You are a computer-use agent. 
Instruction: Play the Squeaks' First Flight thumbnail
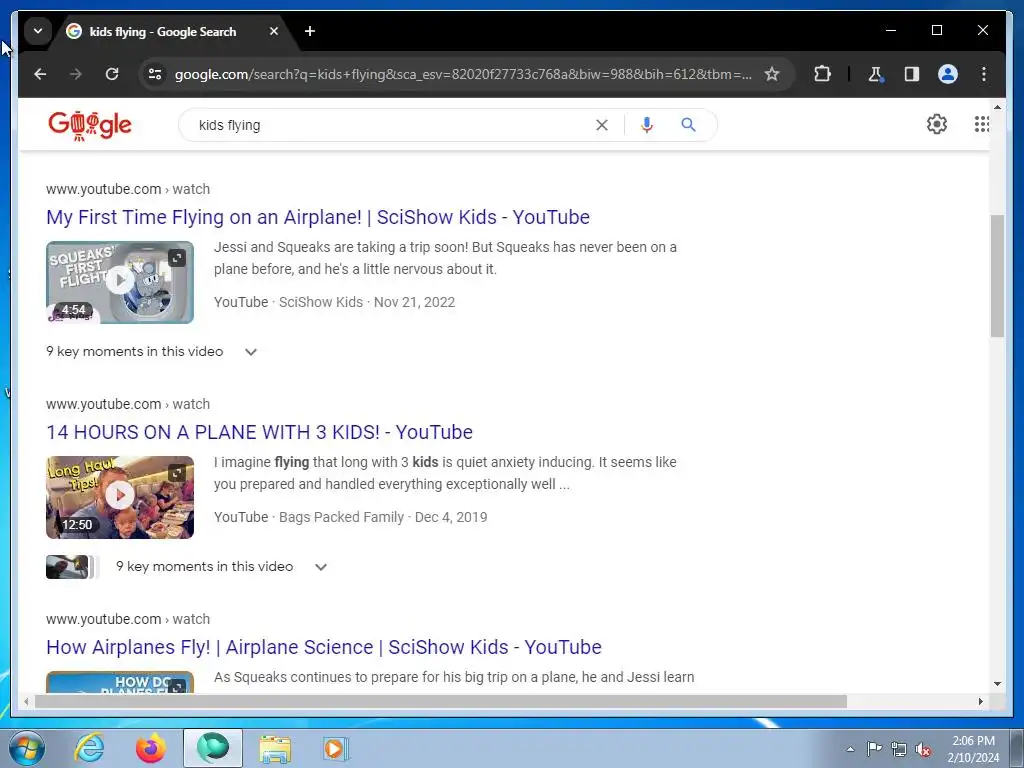[120, 281]
